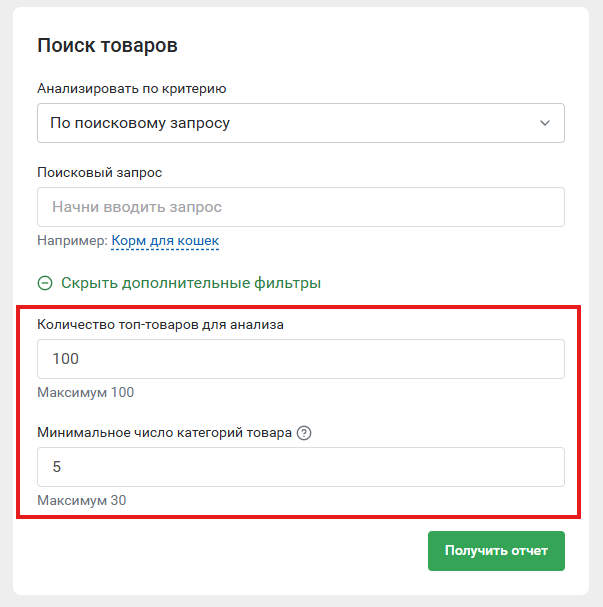Click the 'Количество топ-товаров для анализа' label
The image size is (603, 607).
click(160, 324)
